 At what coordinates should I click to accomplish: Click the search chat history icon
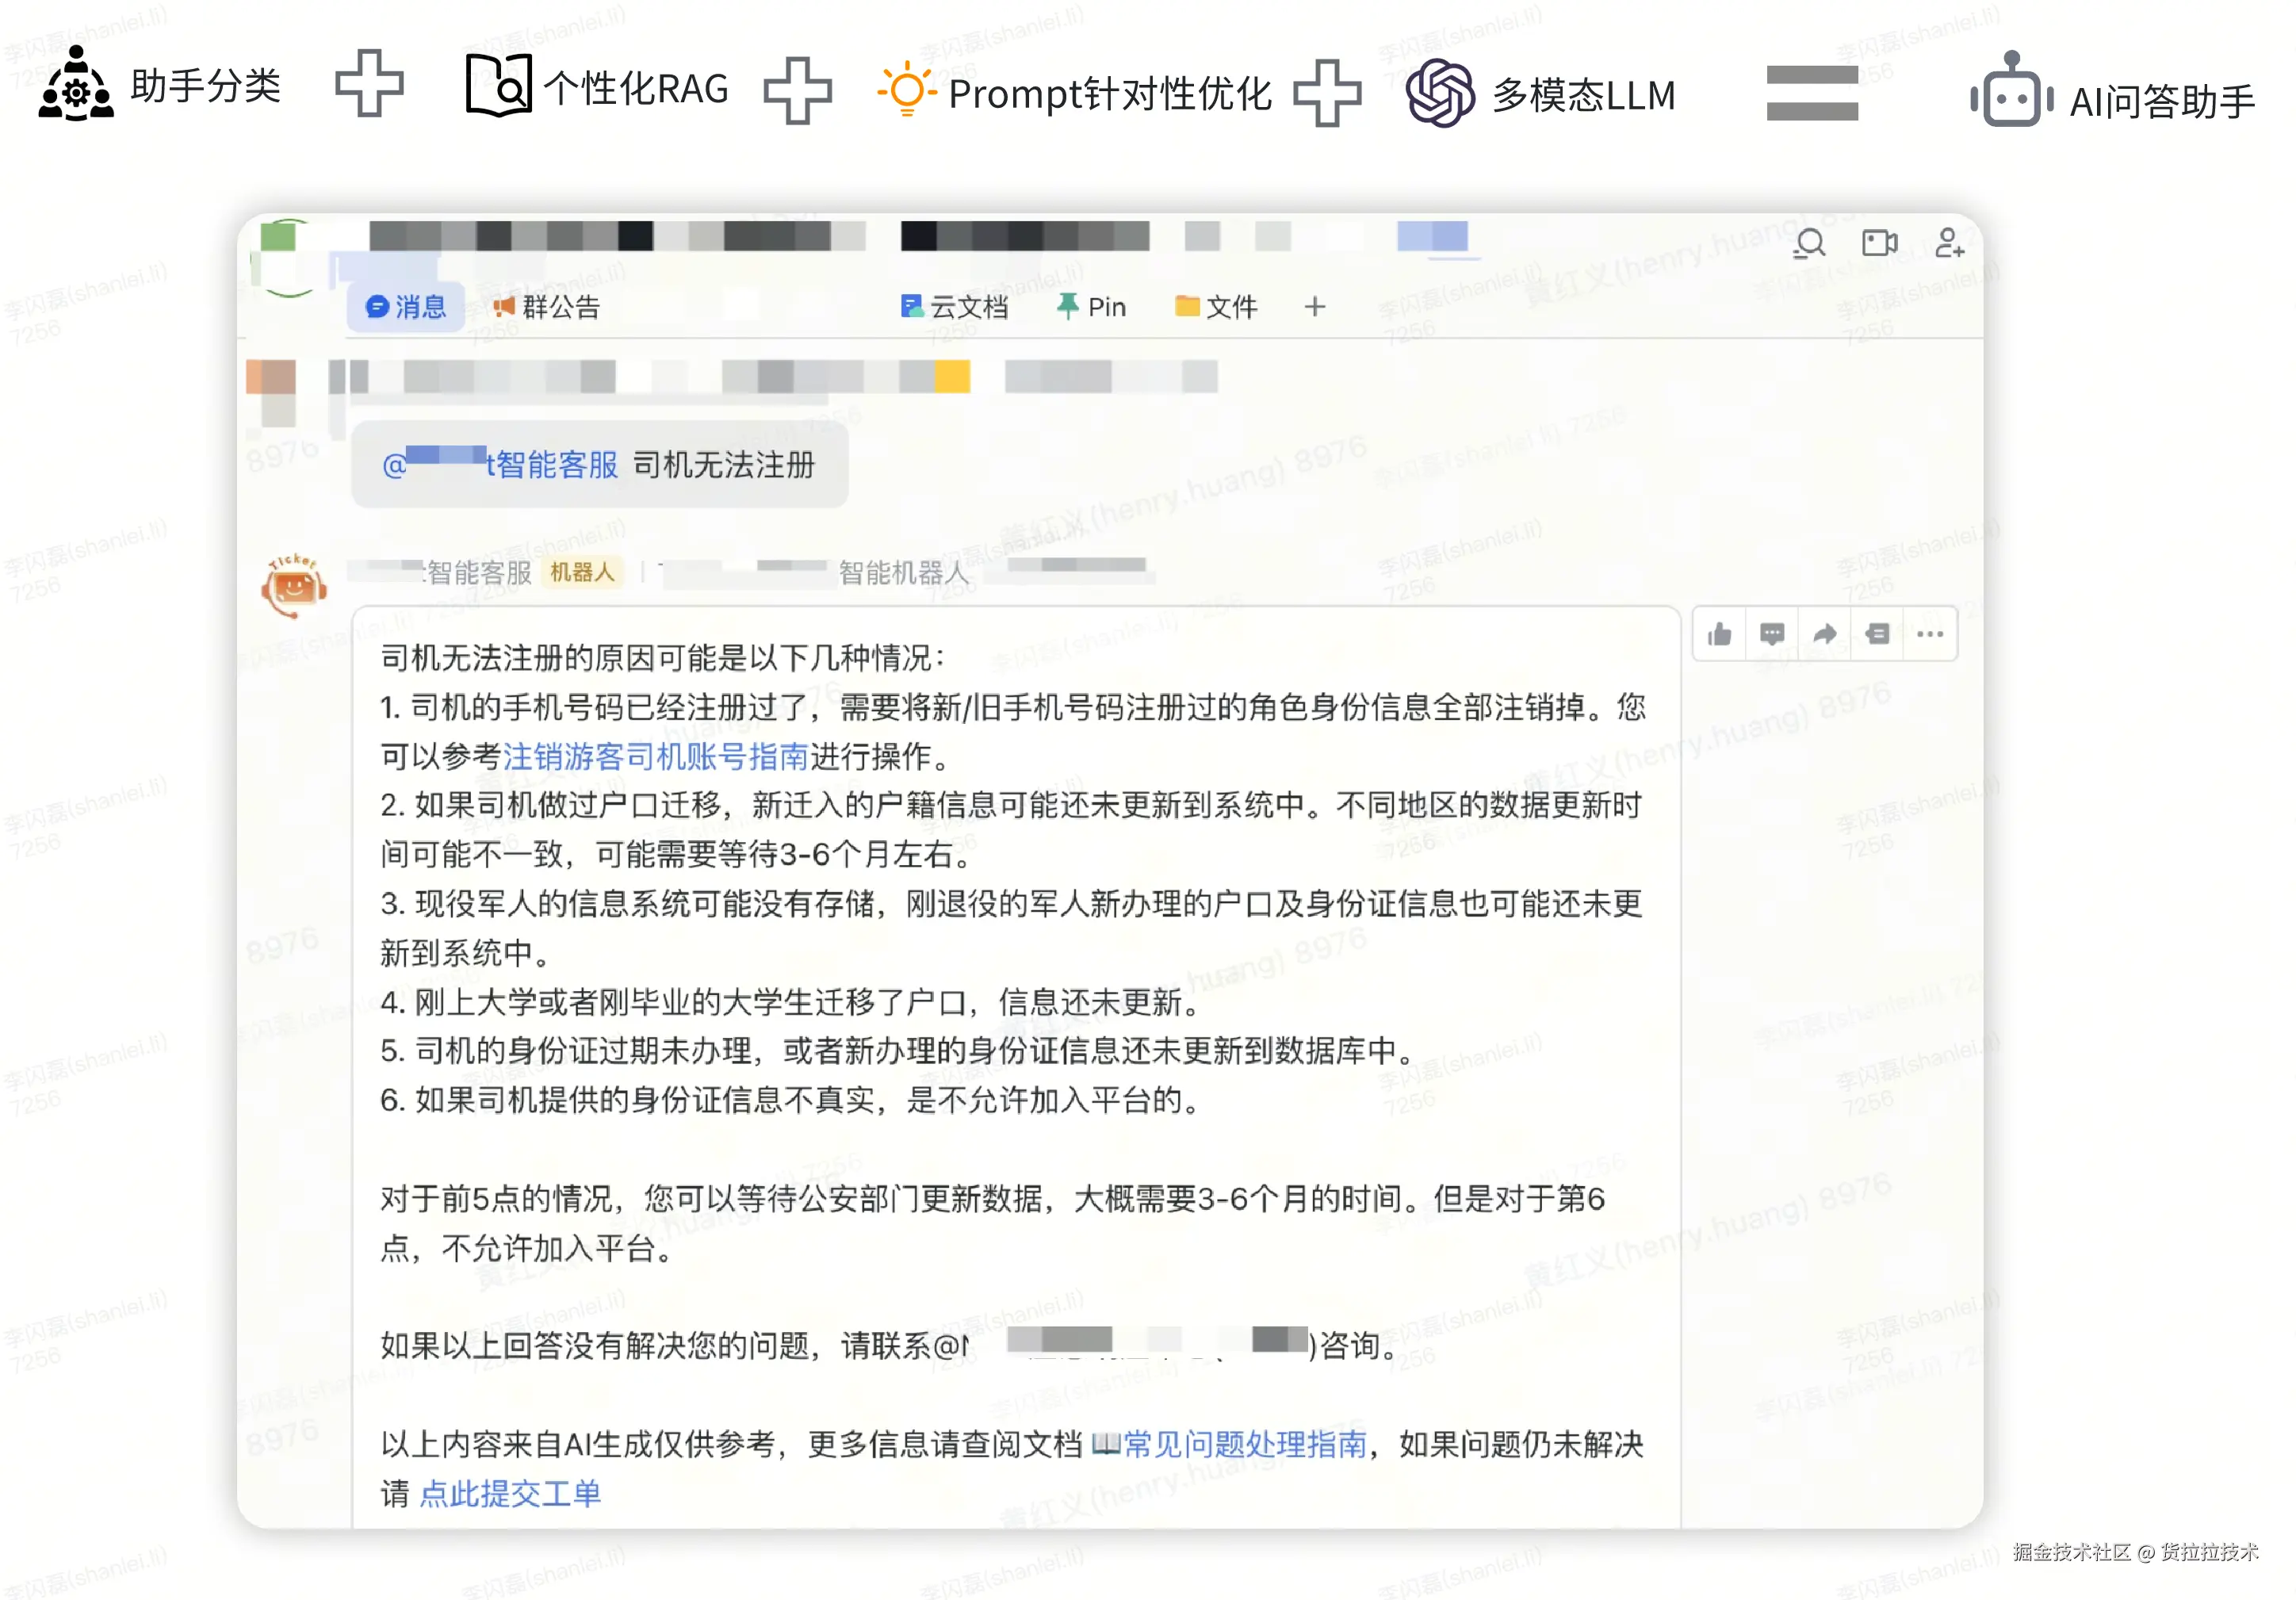pos(1809,243)
